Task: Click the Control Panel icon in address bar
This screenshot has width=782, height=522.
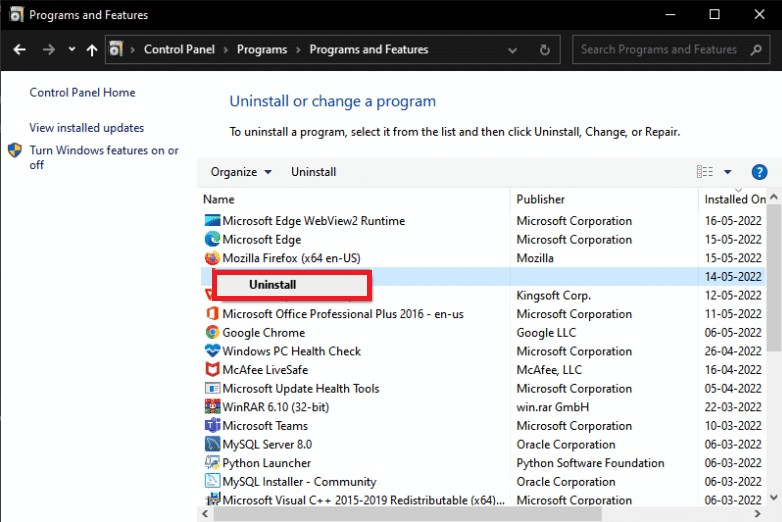Action: 116,49
